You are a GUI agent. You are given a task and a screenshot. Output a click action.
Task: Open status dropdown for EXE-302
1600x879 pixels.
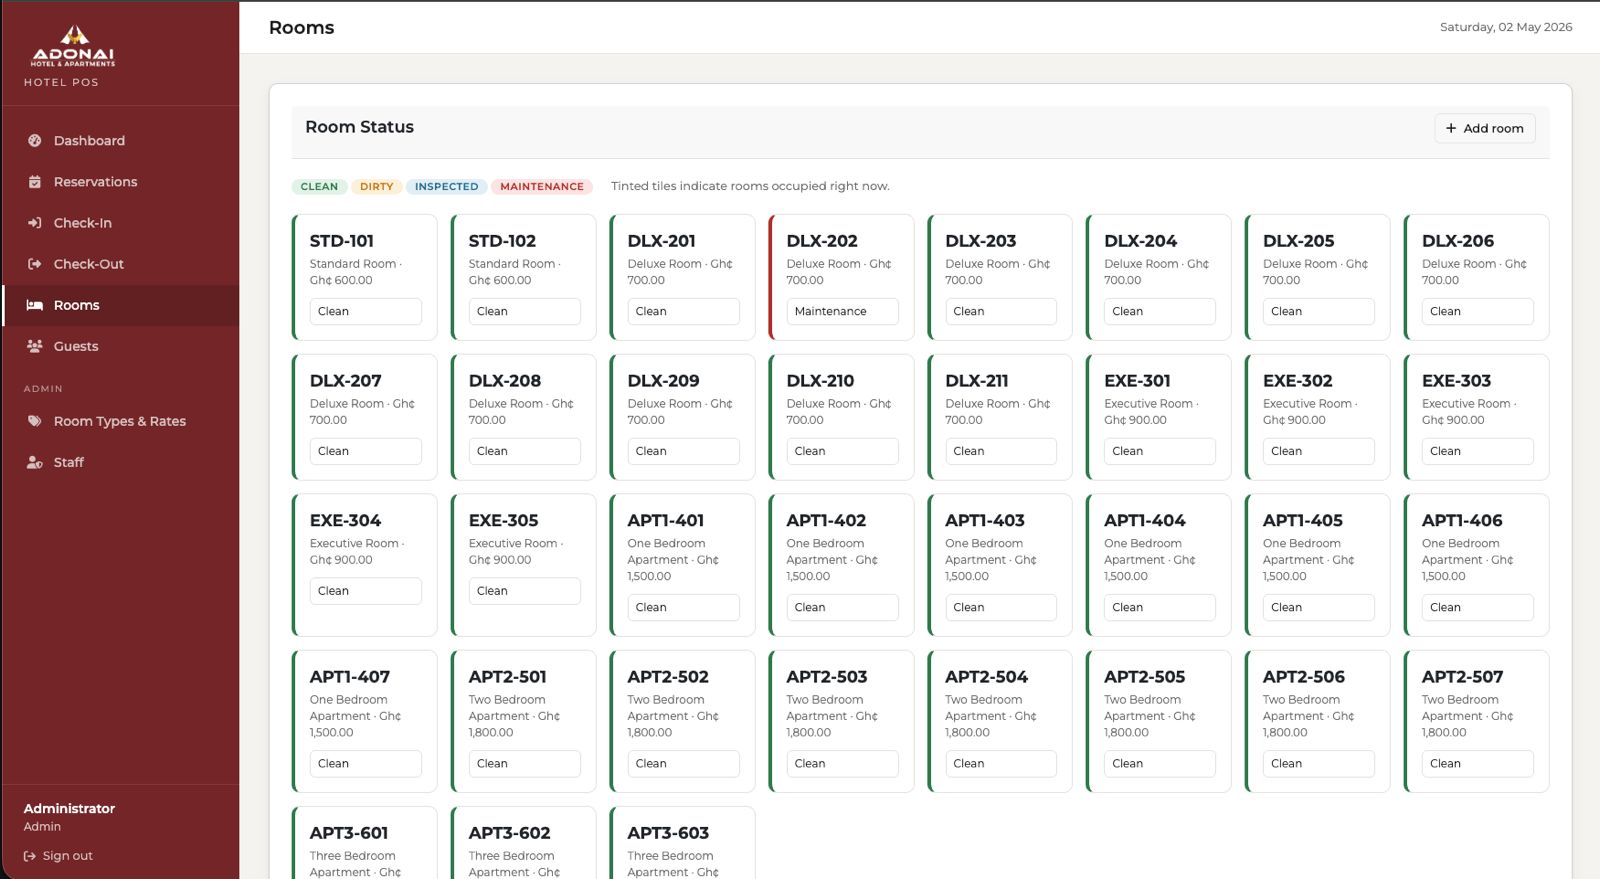pos(1319,451)
